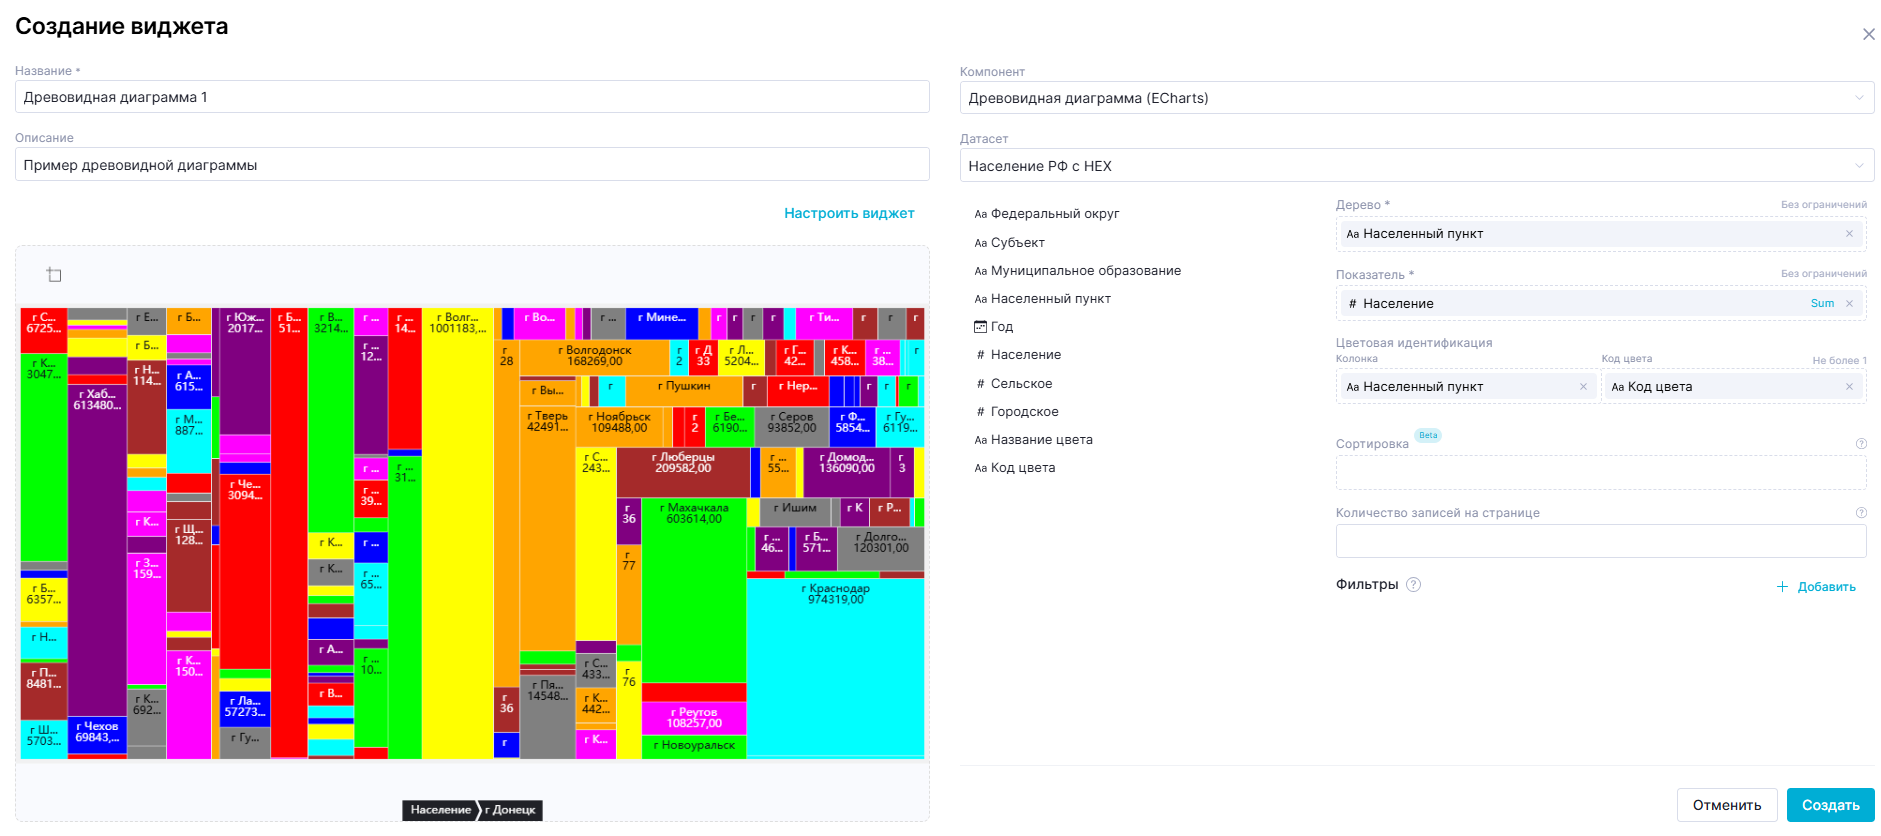This screenshot has width=1881, height=836.
Task: Click help icon beside Фильтры
Action: point(1413,585)
